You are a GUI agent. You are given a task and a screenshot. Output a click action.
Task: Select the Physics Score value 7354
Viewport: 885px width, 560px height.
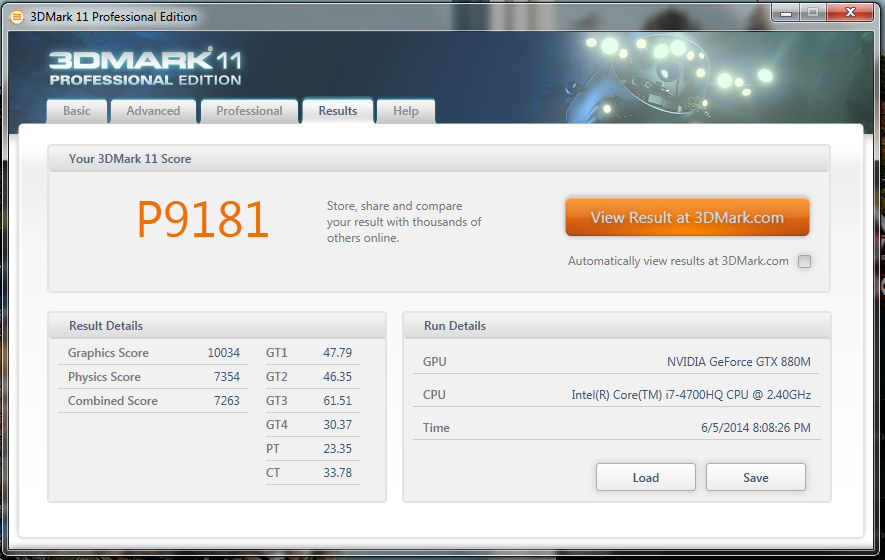pos(227,377)
